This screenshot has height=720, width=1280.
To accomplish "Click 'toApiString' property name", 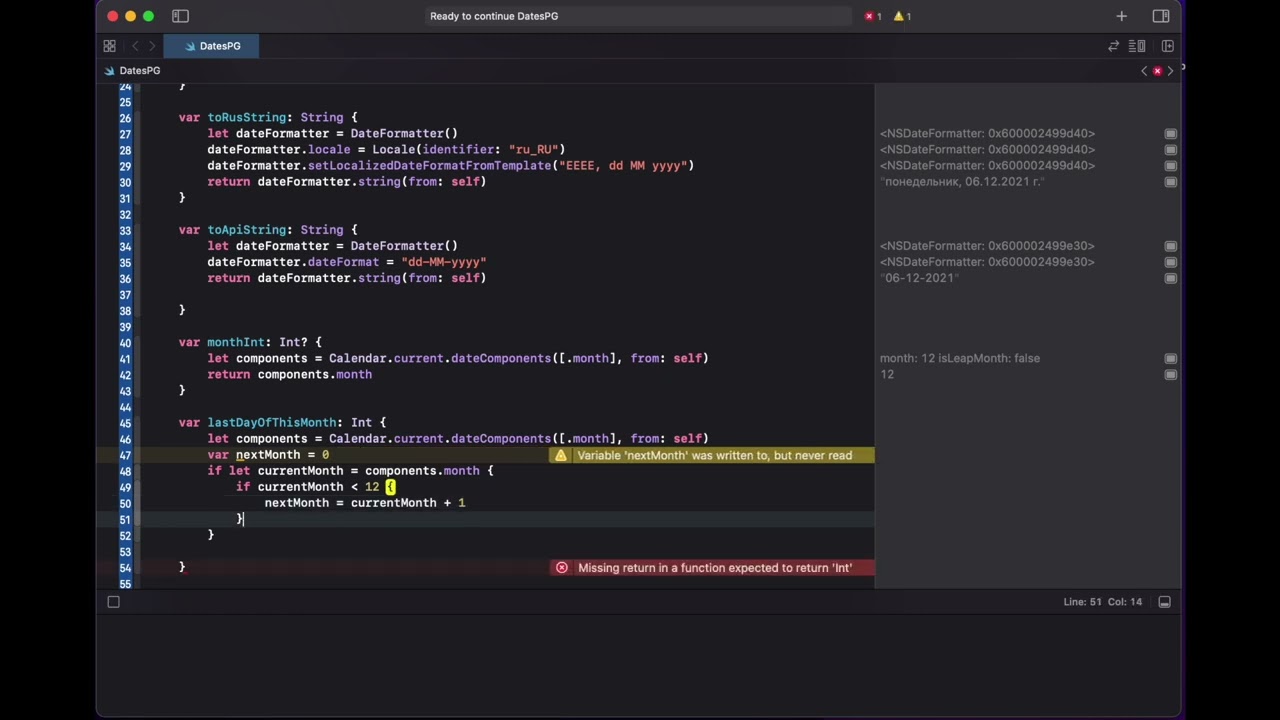I will click(x=247, y=230).
